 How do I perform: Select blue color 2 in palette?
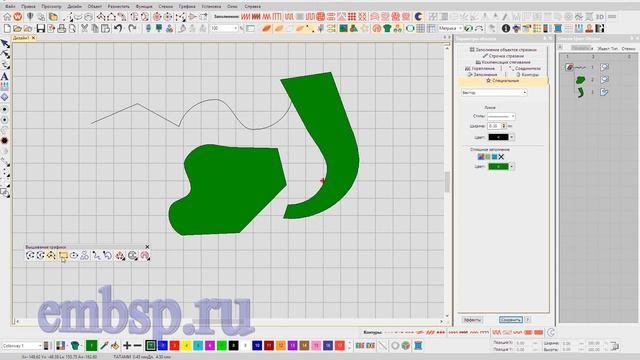pyautogui.click(x=162, y=346)
